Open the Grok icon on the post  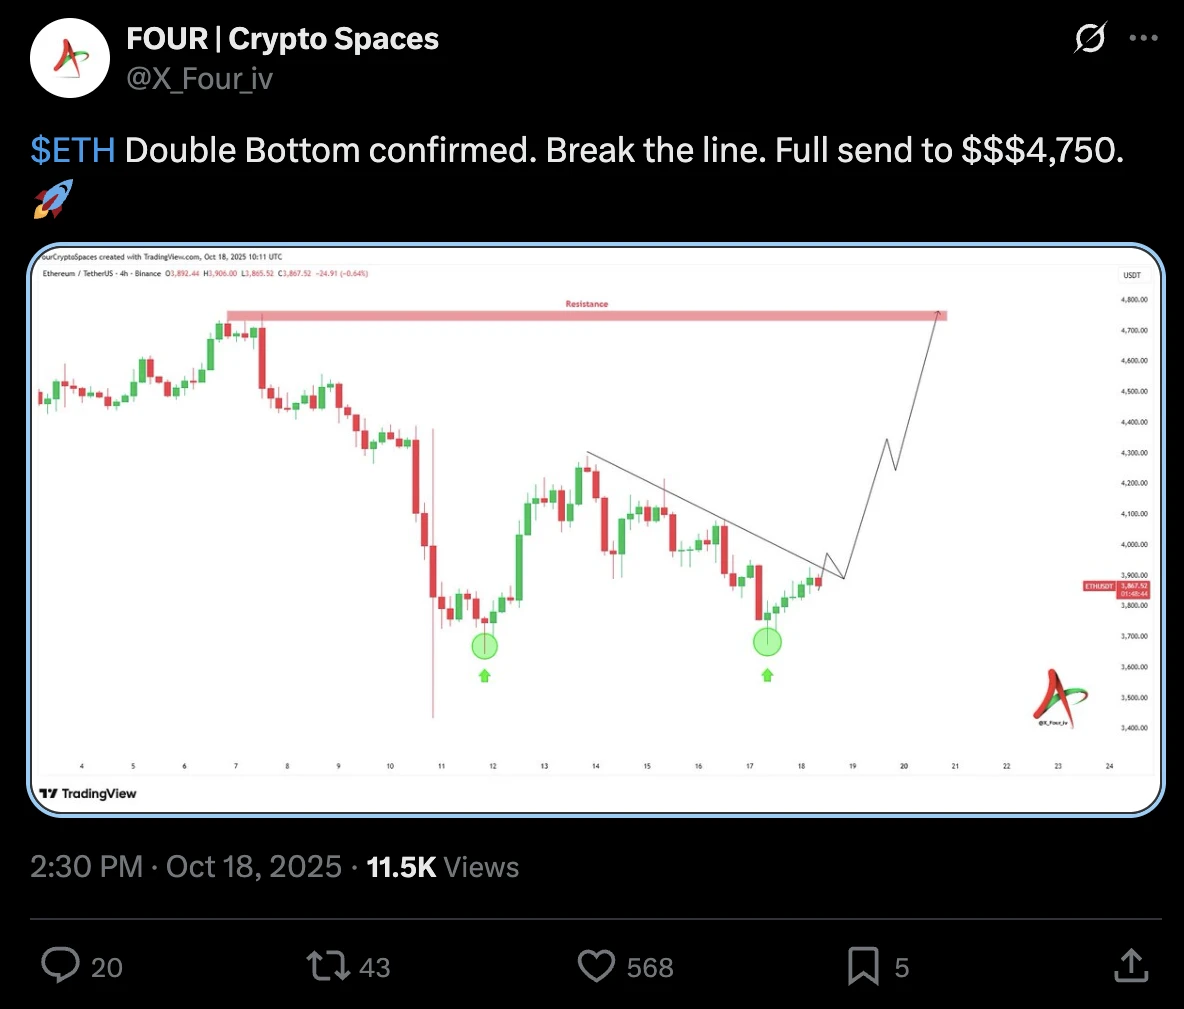1089,39
